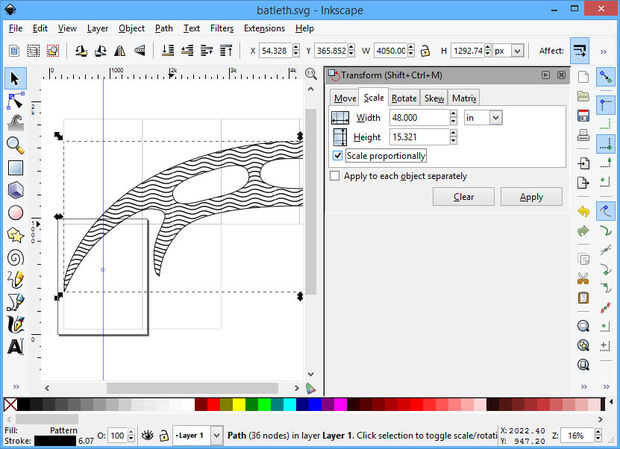Select the Star and polygon tool
Viewport: 620px width, 449px height.
click(x=15, y=235)
